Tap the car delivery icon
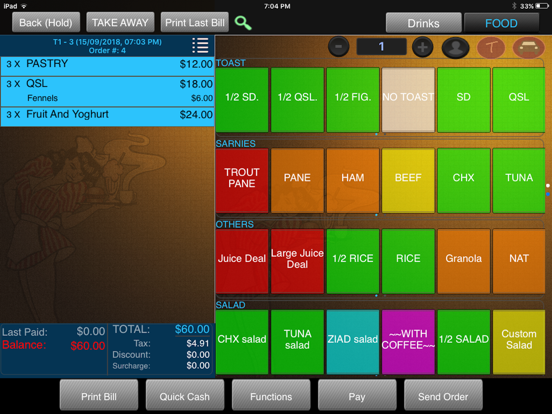Screen dimensions: 552x414 (x=528, y=47)
